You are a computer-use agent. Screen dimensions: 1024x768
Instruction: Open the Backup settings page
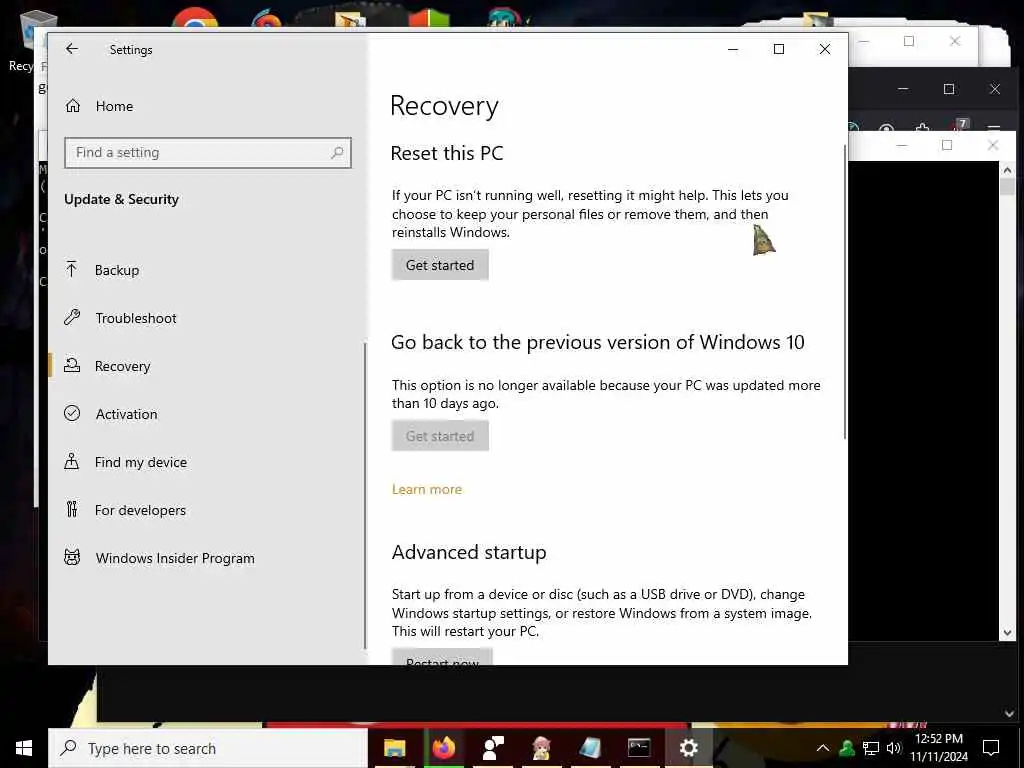(117, 270)
